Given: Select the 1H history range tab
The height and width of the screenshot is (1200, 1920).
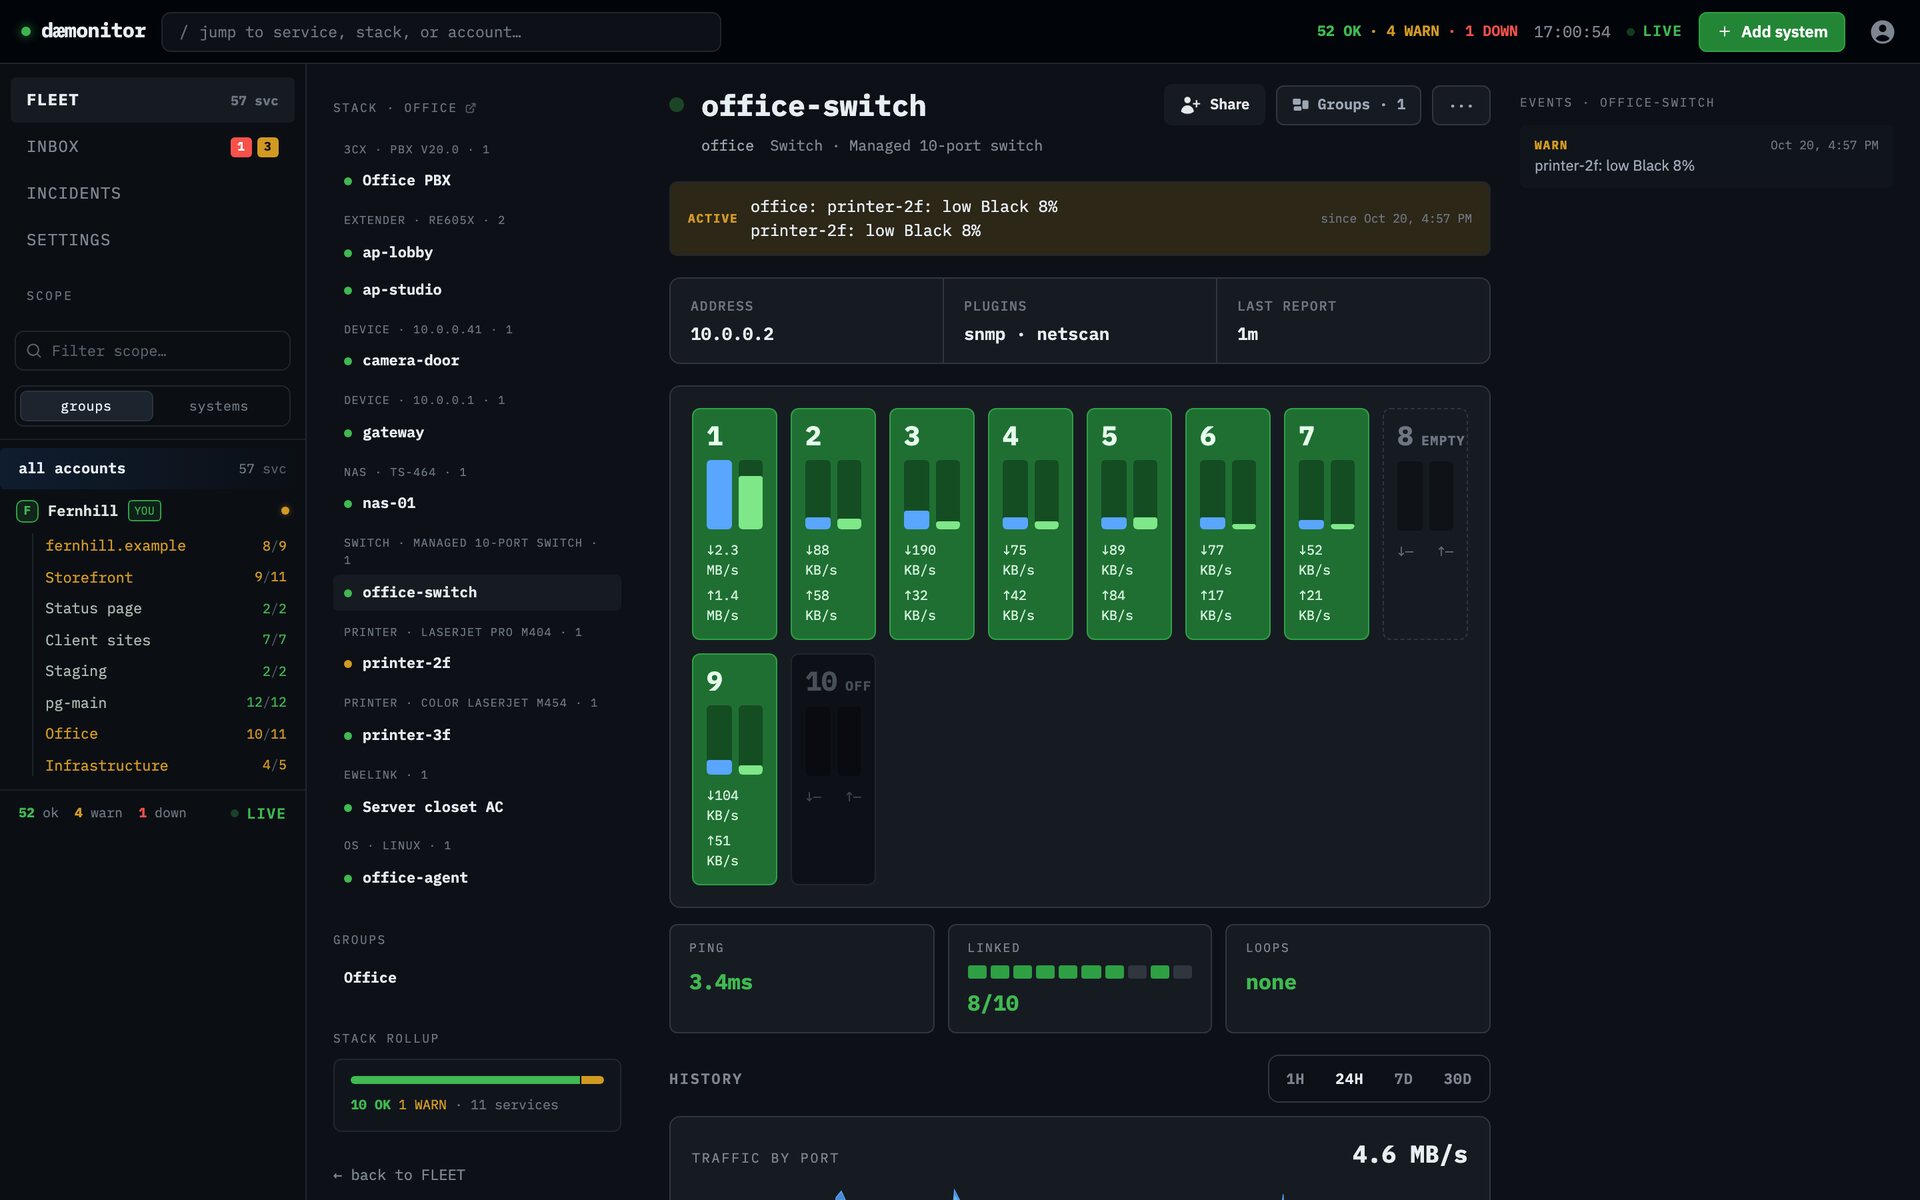Looking at the screenshot, I should coord(1295,1079).
